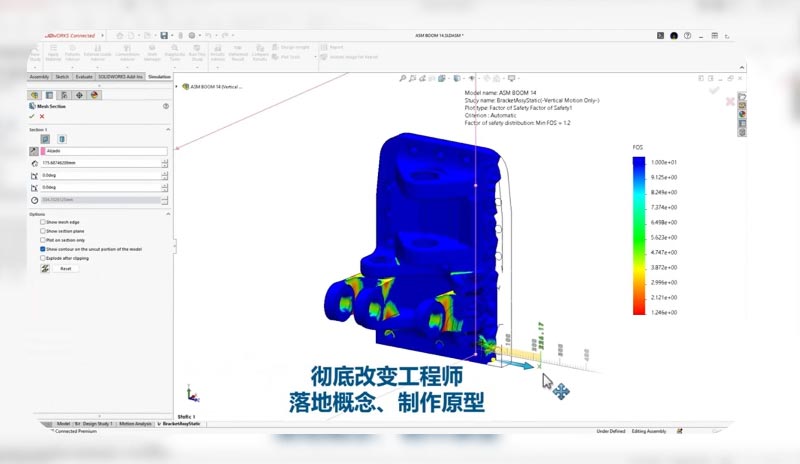
Task: Click Report button in ribbon
Action: pyautogui.click(x=333, y=47)
